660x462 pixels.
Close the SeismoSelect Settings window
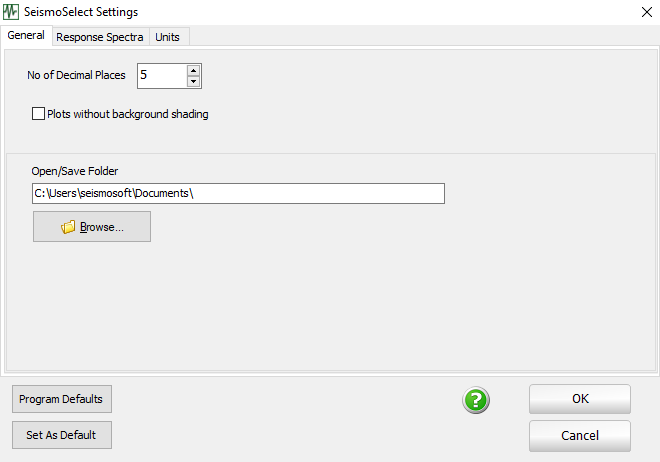pos(647,12)
